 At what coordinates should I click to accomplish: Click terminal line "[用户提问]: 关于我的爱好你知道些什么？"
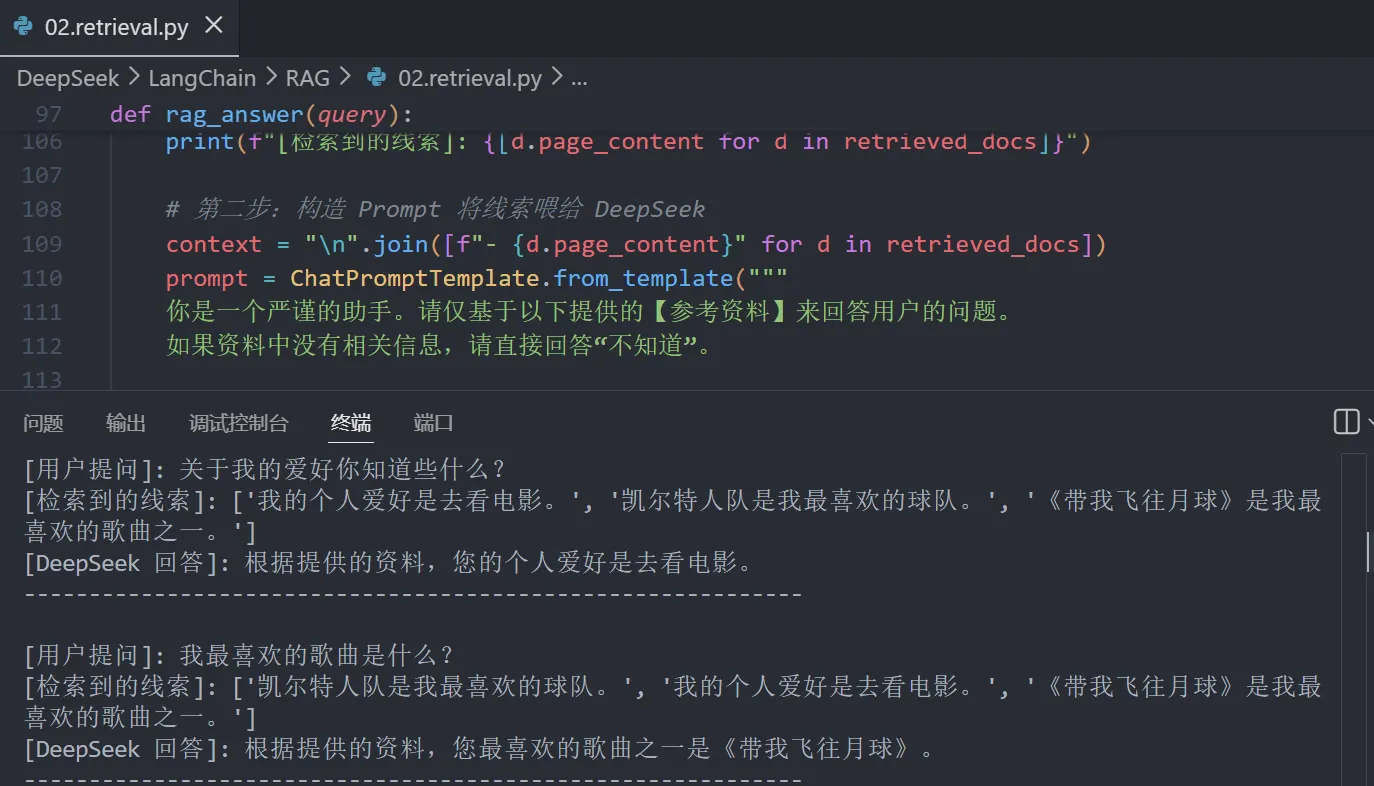(267, 469)
